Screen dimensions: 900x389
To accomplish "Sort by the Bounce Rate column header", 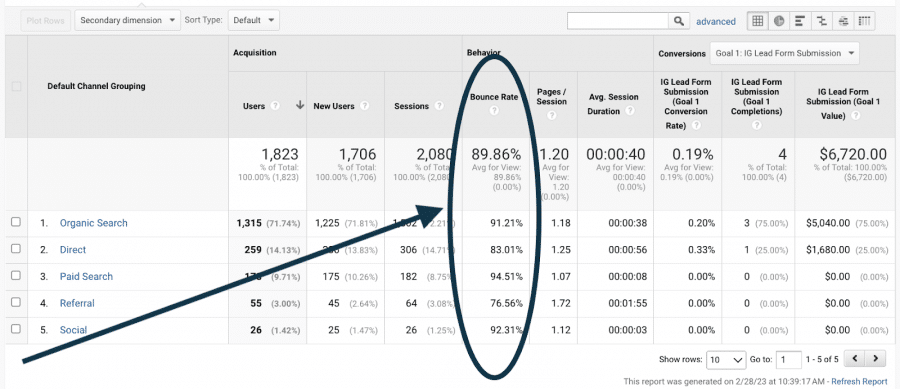I will pos(494,97).
